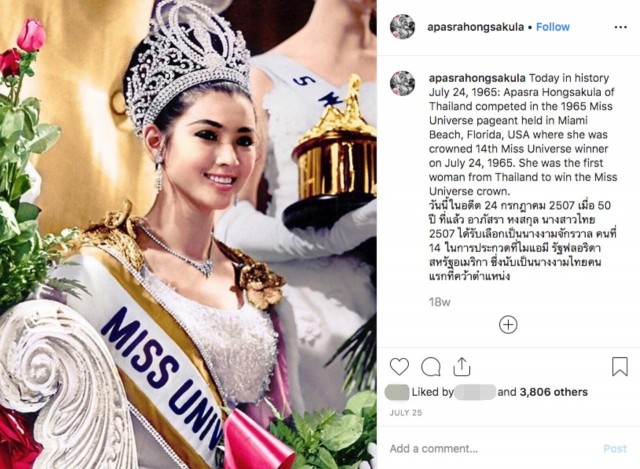
Task: Open the JULY 25 post date link
Action: pos(405,413)
